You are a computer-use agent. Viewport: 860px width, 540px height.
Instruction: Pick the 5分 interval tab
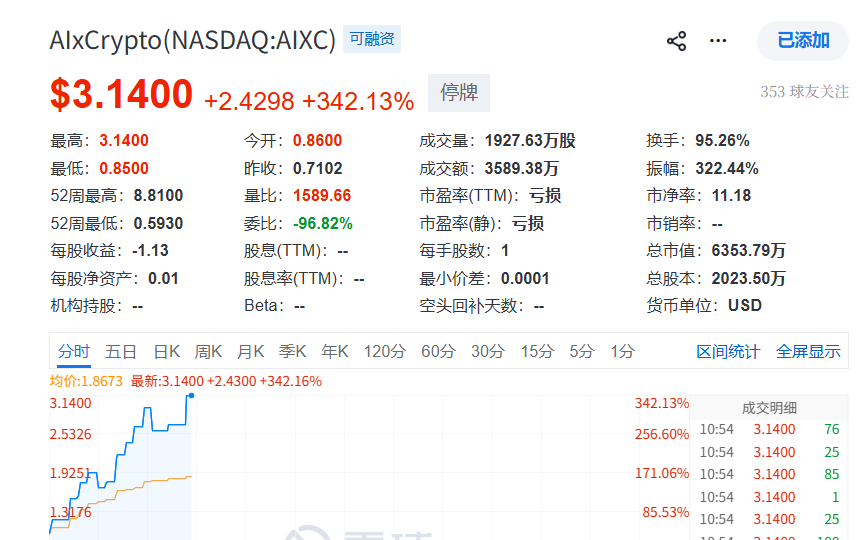click(x=581, y=351)
